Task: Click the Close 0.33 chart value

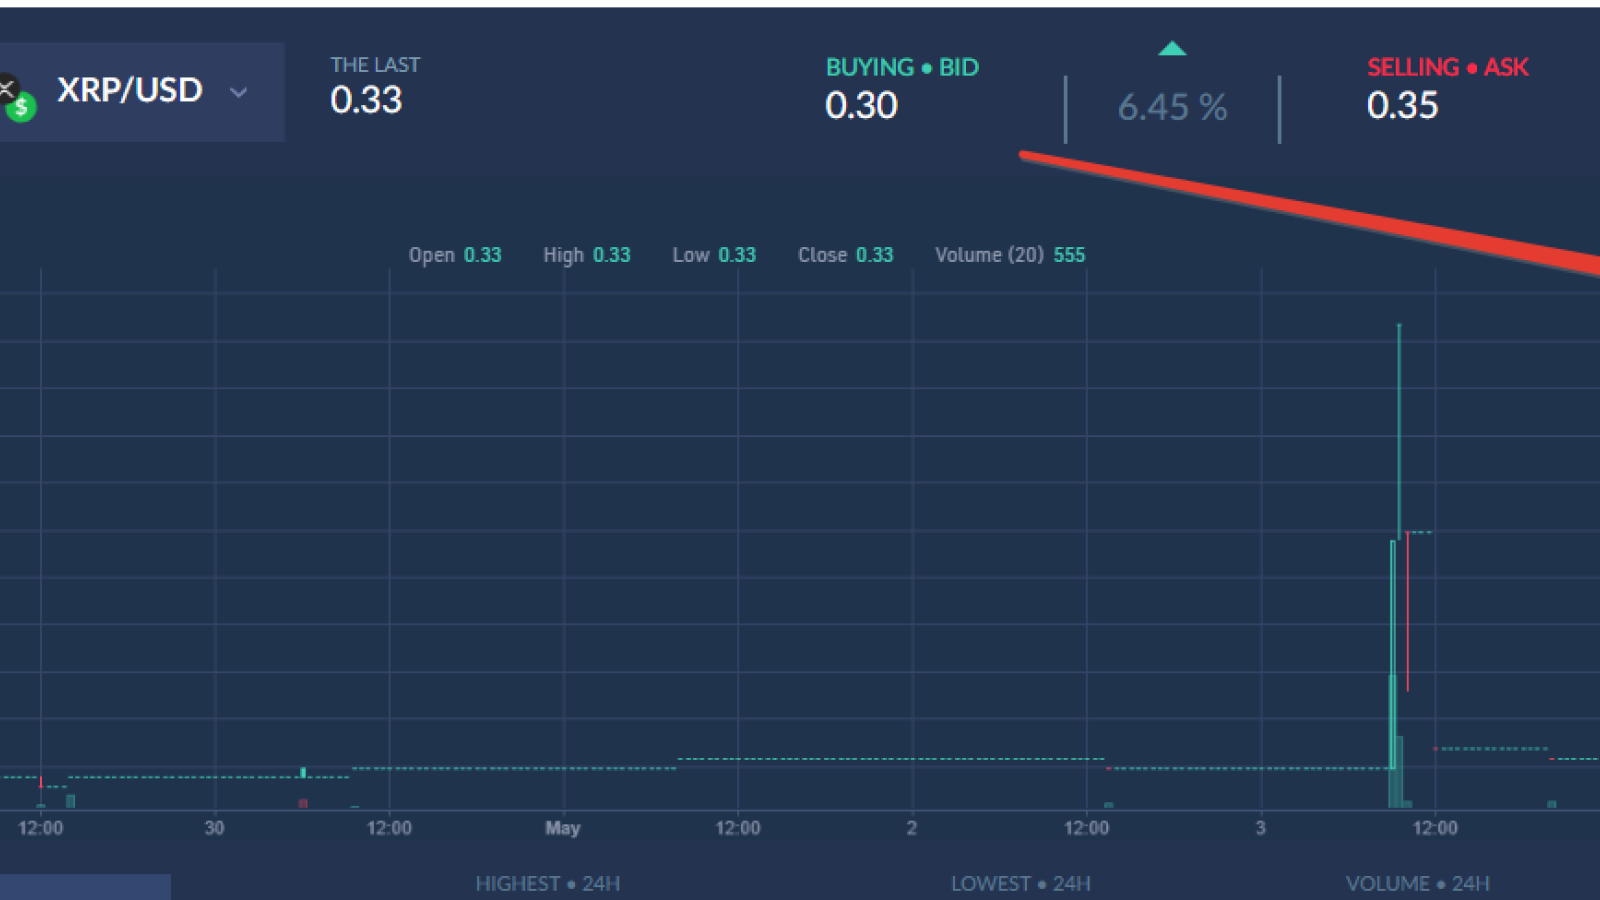Action: (x=845, y=255)
